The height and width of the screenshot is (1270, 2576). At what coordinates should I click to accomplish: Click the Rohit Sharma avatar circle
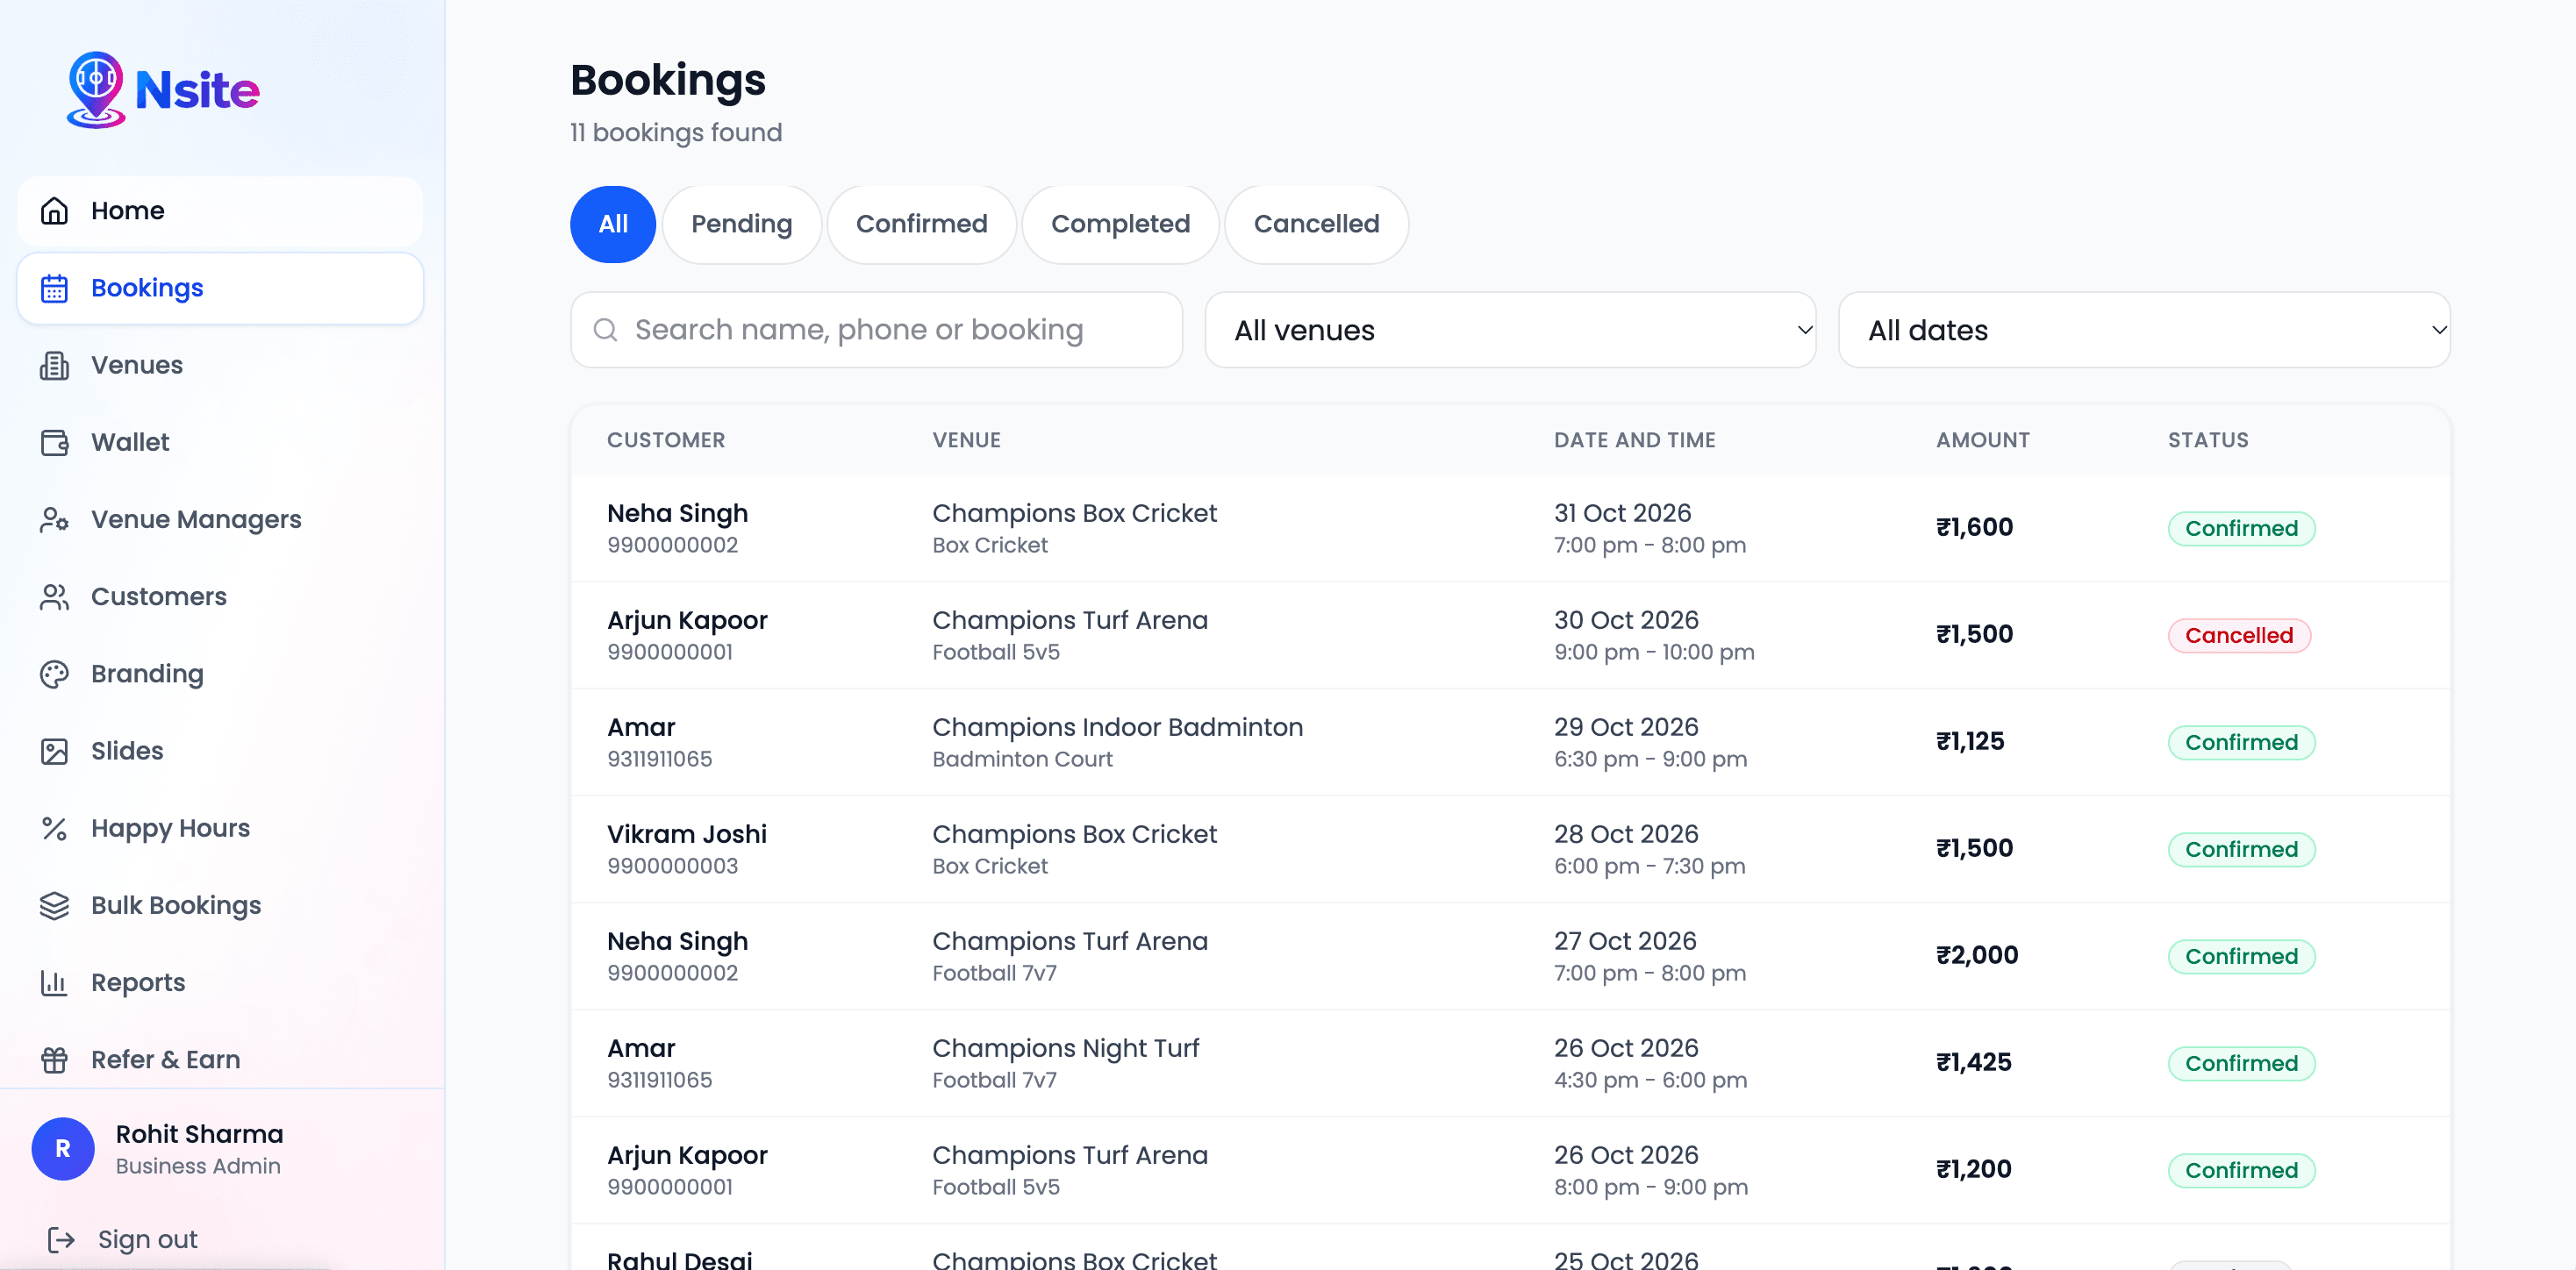(x=63, y=1148)
